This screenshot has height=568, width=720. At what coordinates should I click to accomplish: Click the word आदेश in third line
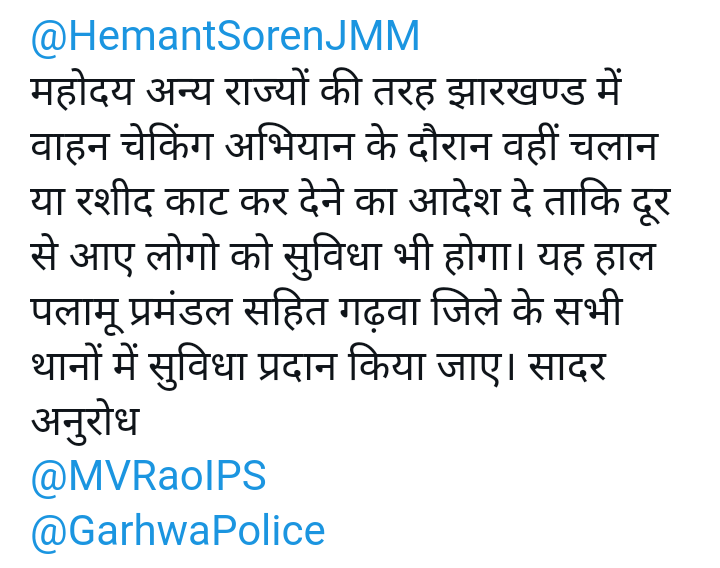pos(454,200)
